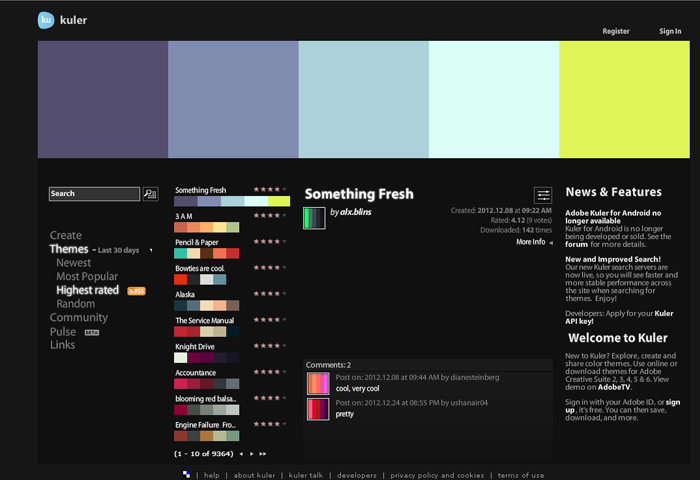This screenshot has height=480, width=700.
Task: Open the AdobeTV link
Action: coord(614,387)
